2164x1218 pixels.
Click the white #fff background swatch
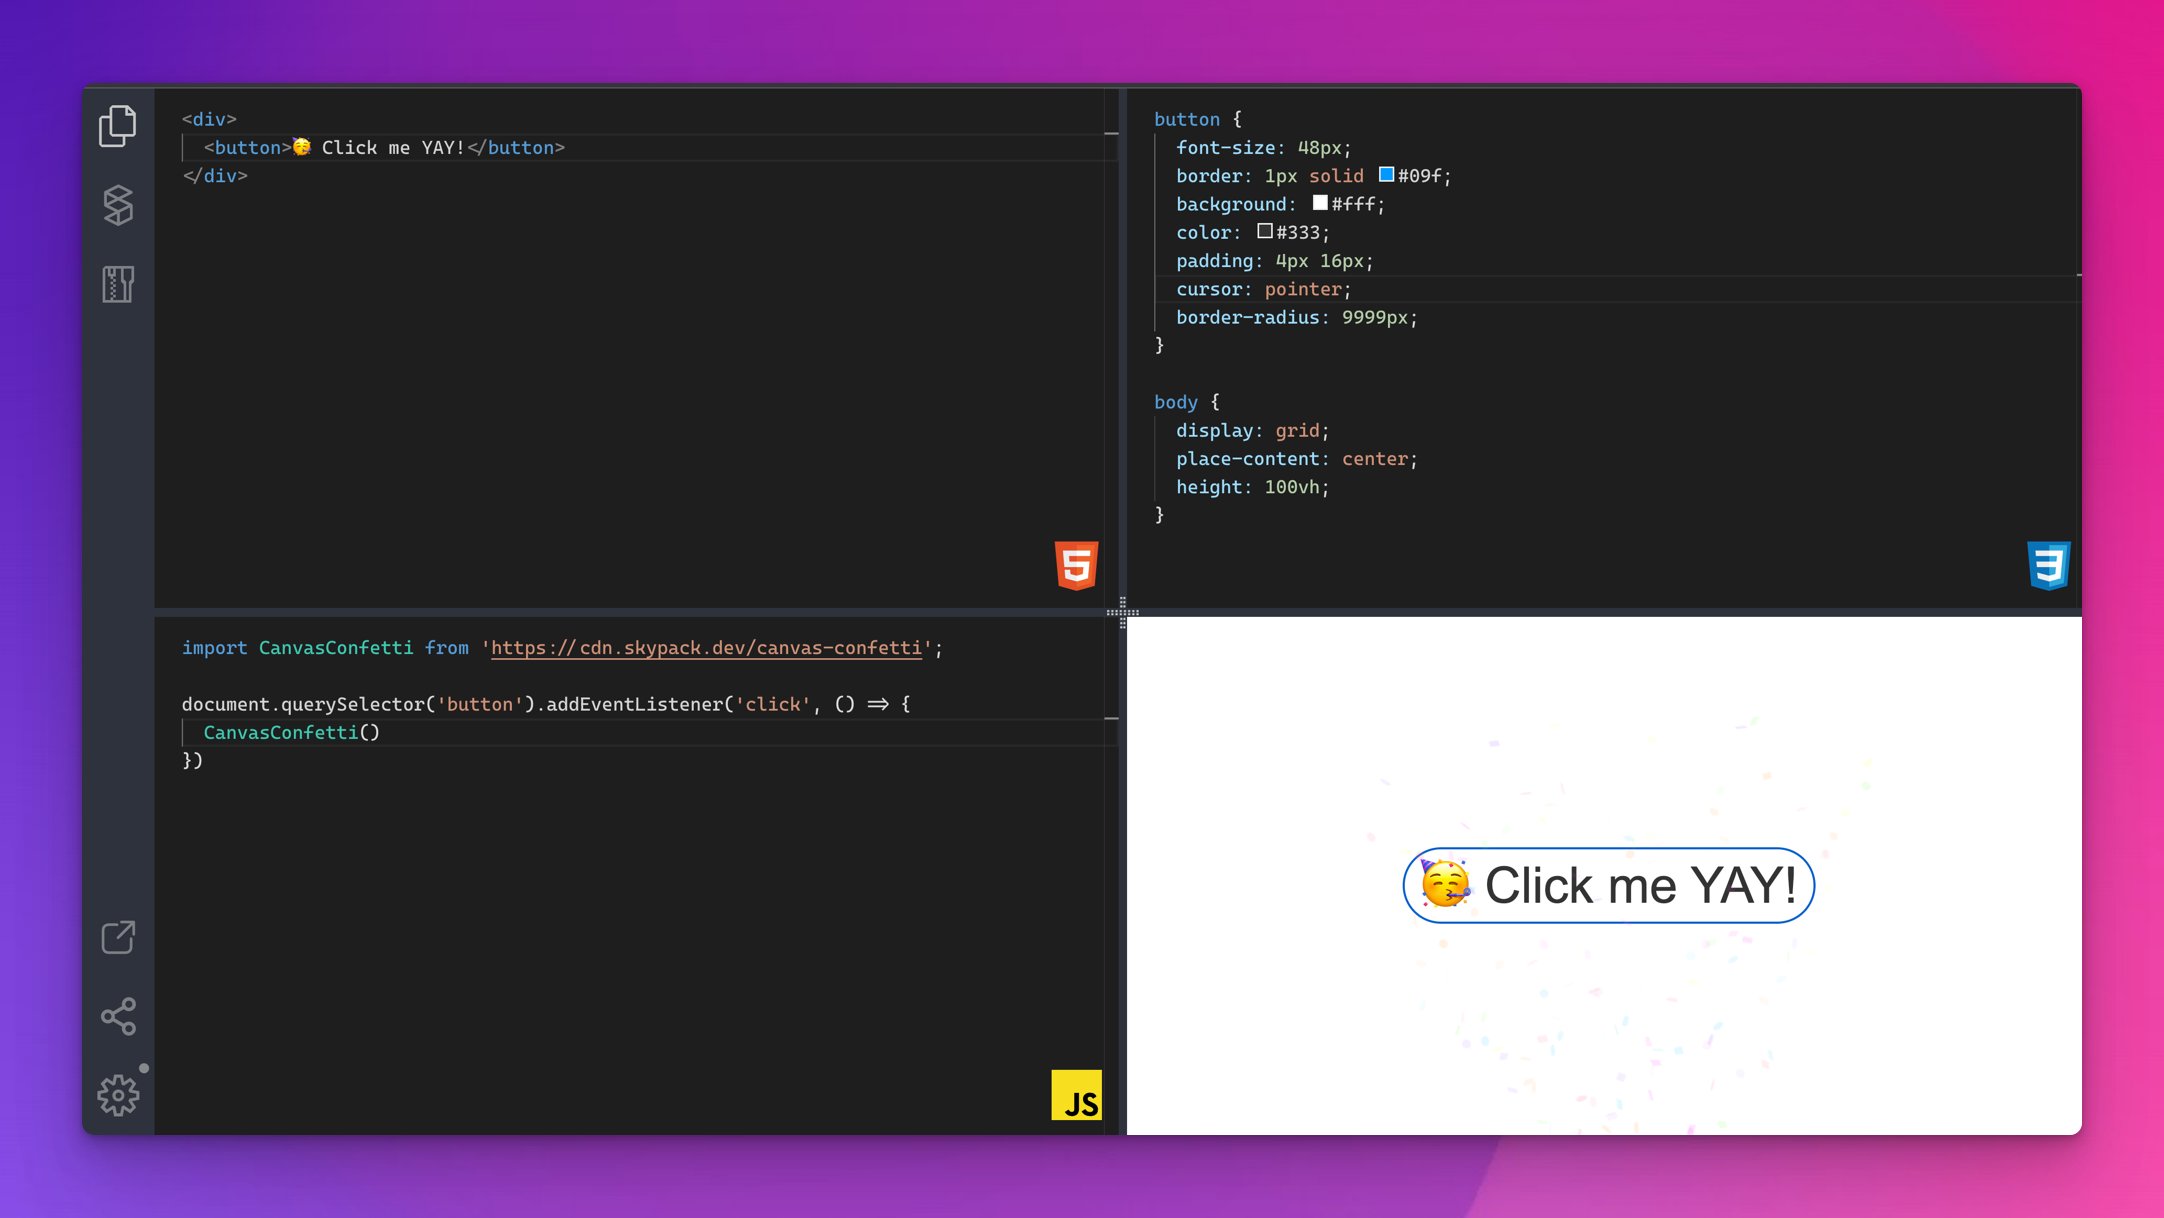tap(1320, 202)
